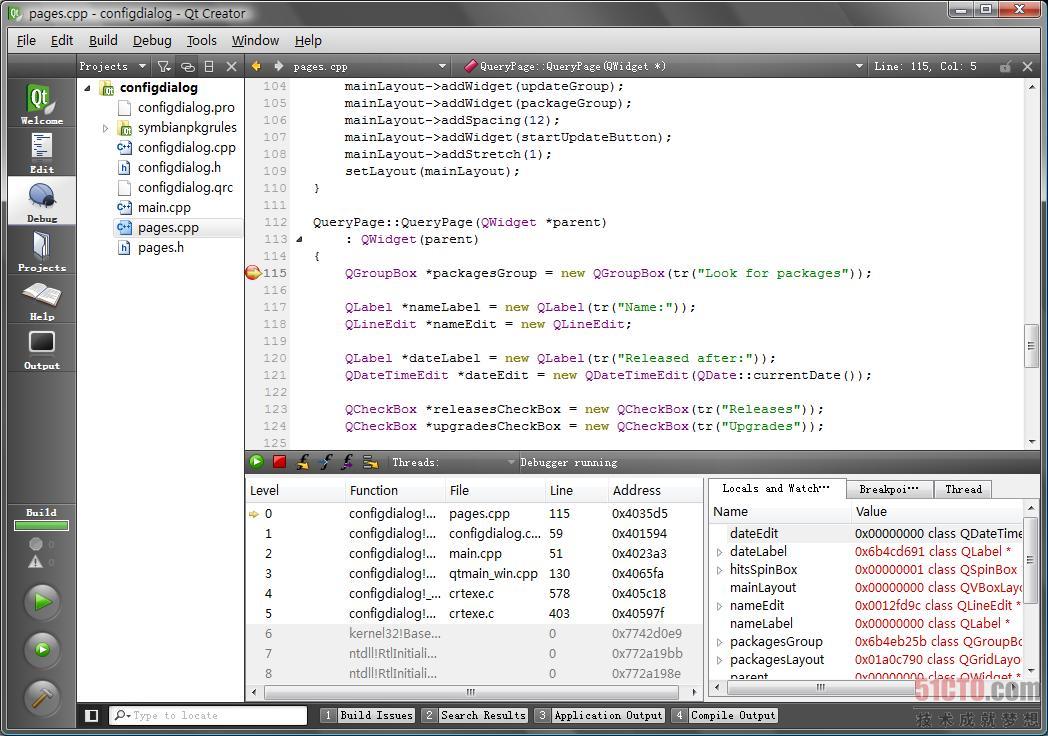Open the QueryPage symbol dropdown
Viewport: 1048px width, 736px height.
click(x=663, y=66)
